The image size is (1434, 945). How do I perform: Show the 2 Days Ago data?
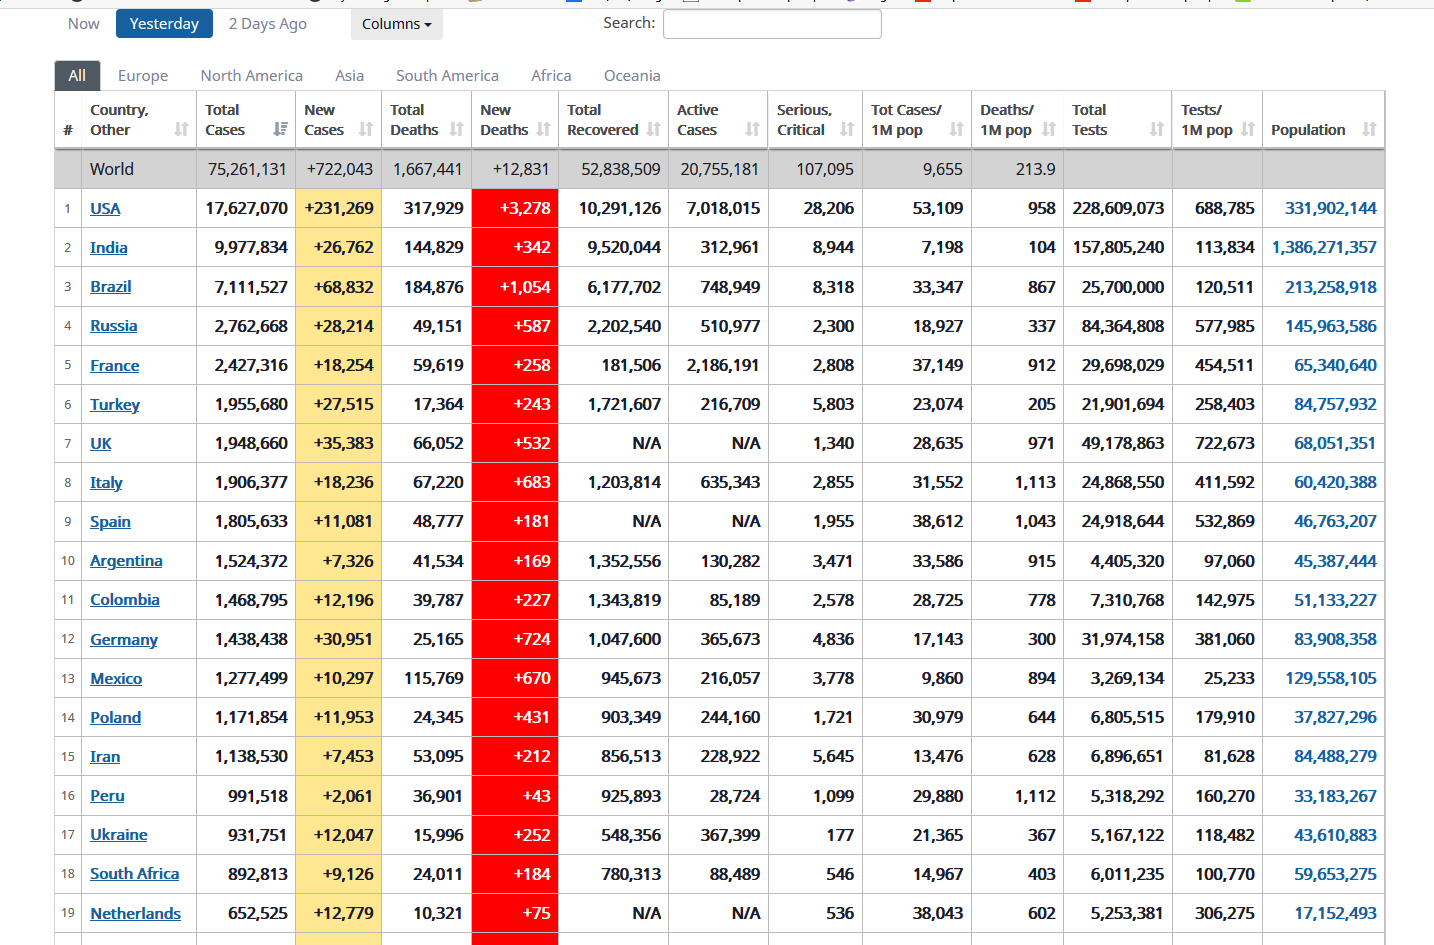(268, 24)
